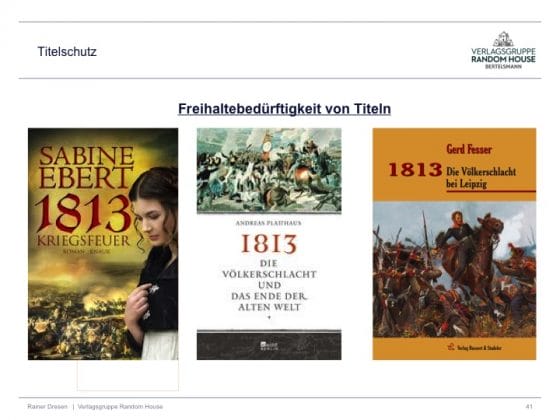Select the red 1813 on Kriegsfeuer cover
The height and width of the screenshot is (420, 560).
(x=83, y=214)
